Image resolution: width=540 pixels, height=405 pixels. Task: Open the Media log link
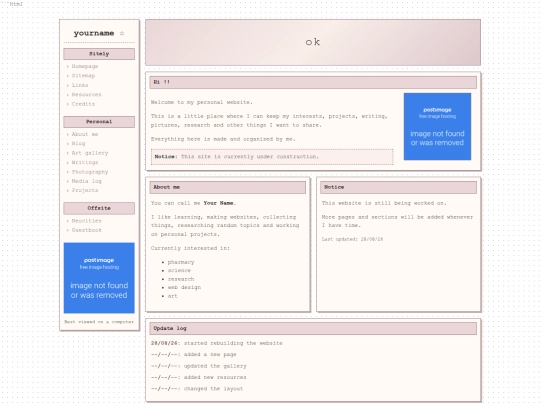86,181
